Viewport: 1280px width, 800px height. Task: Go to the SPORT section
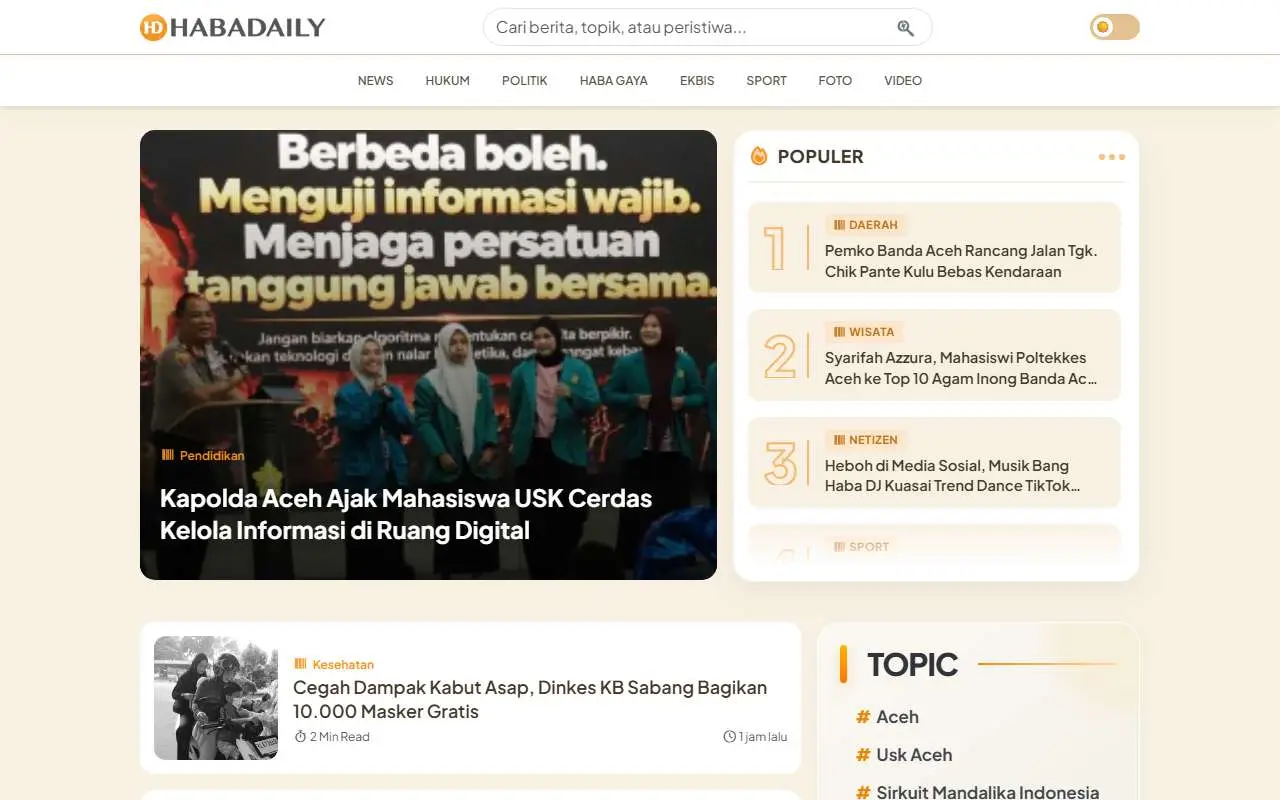[x=766, y=81]
